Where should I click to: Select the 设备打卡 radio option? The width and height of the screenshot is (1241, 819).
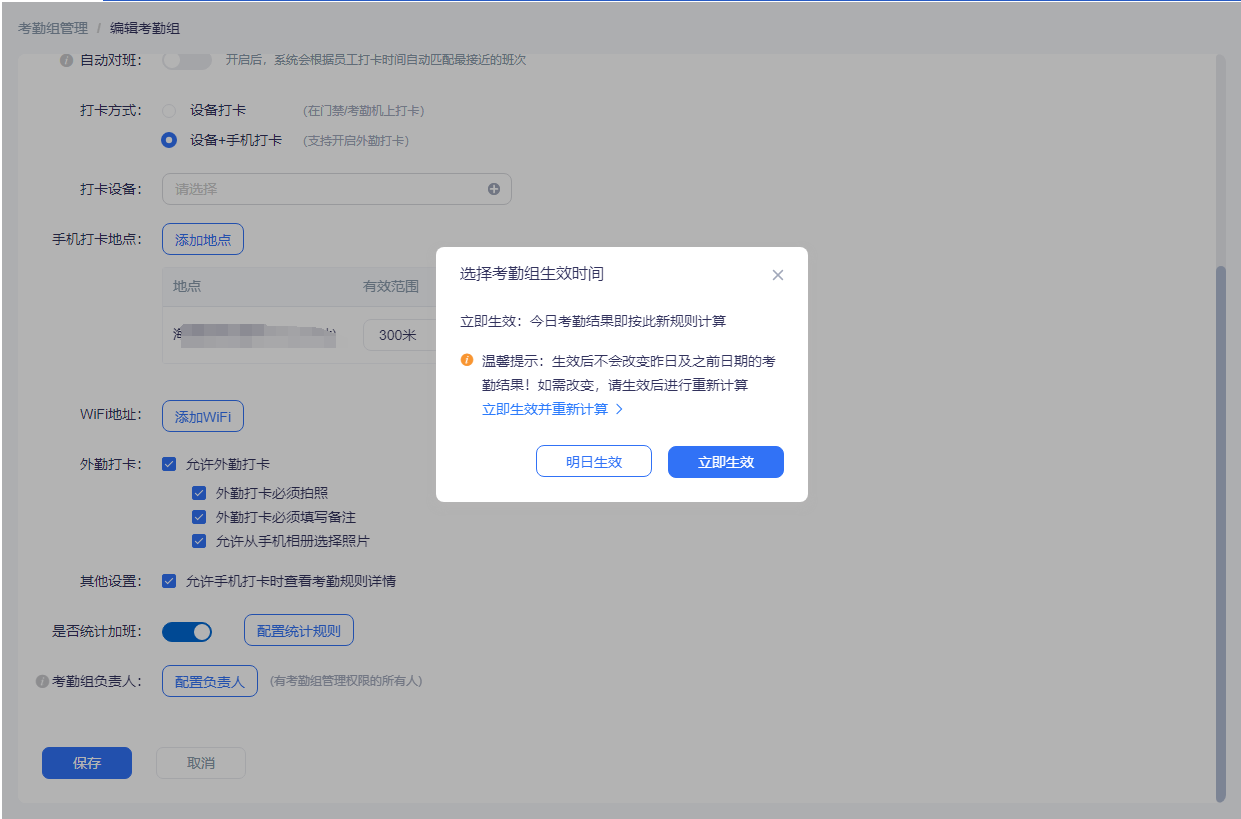(x=168, y=110)
